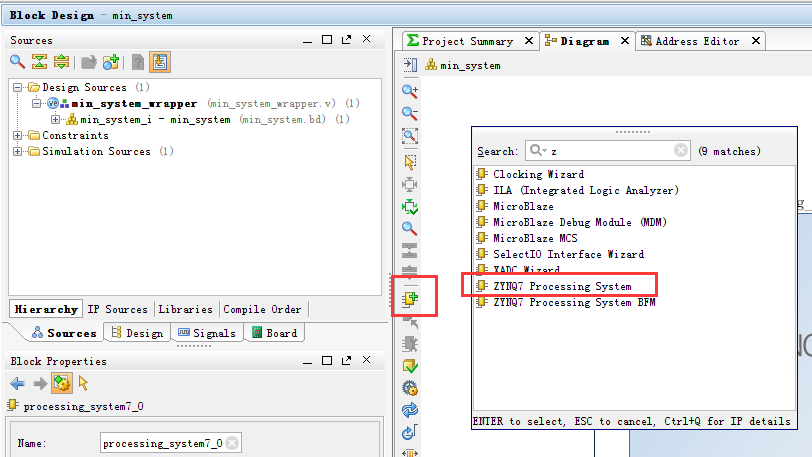Close the Project Summary tab
This screenshot has width=812, height=457.
click(x=529, y=40)
